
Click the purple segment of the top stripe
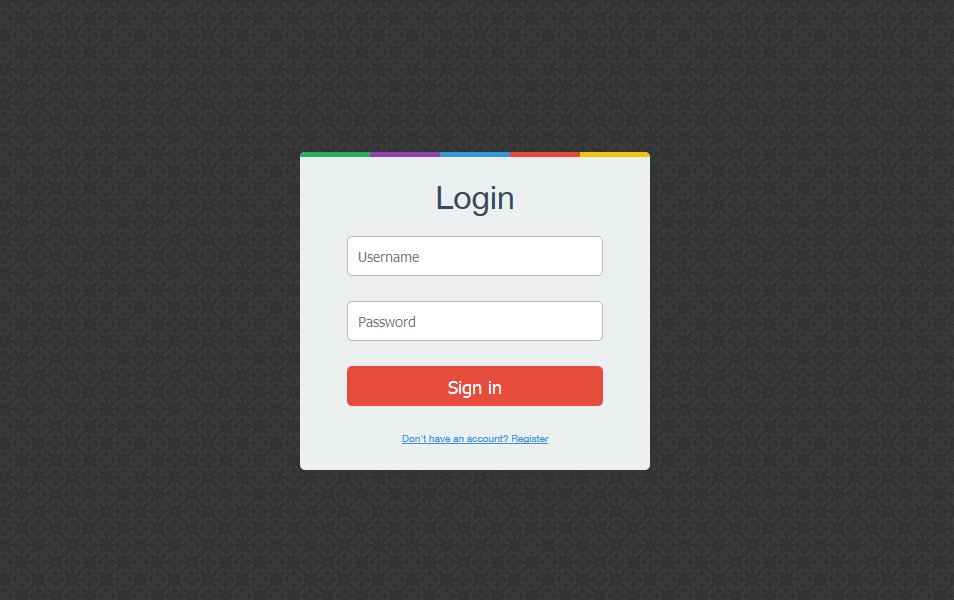tap(405, 155)
